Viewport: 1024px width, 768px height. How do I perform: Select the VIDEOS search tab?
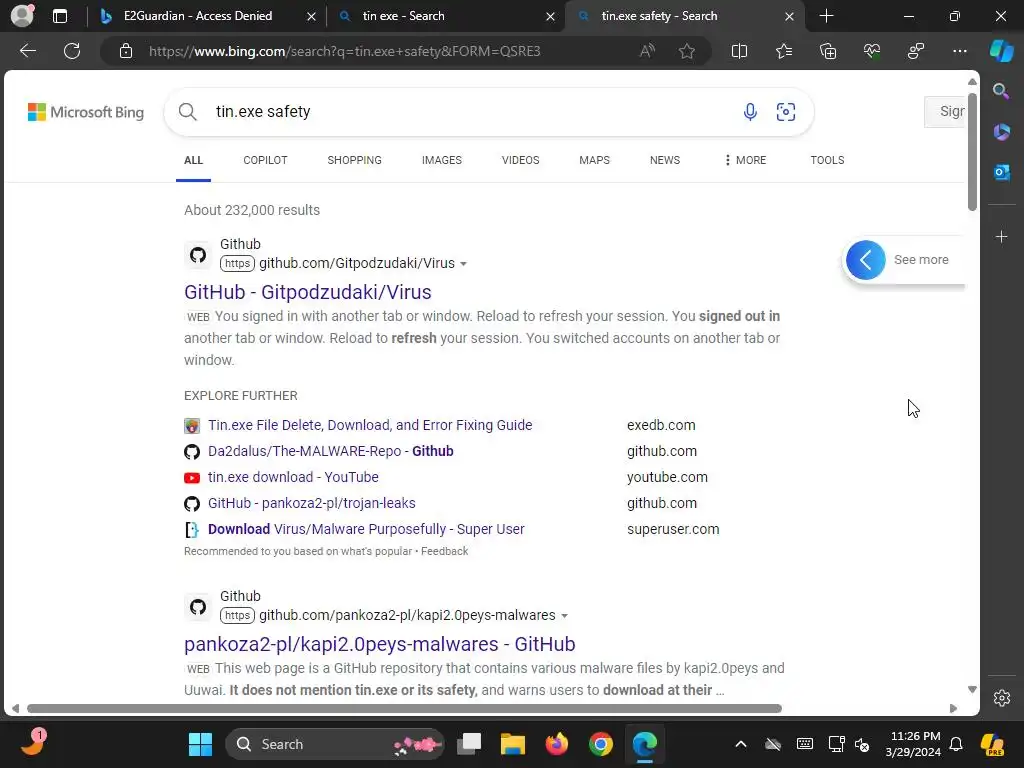click(x=520, y=160)
